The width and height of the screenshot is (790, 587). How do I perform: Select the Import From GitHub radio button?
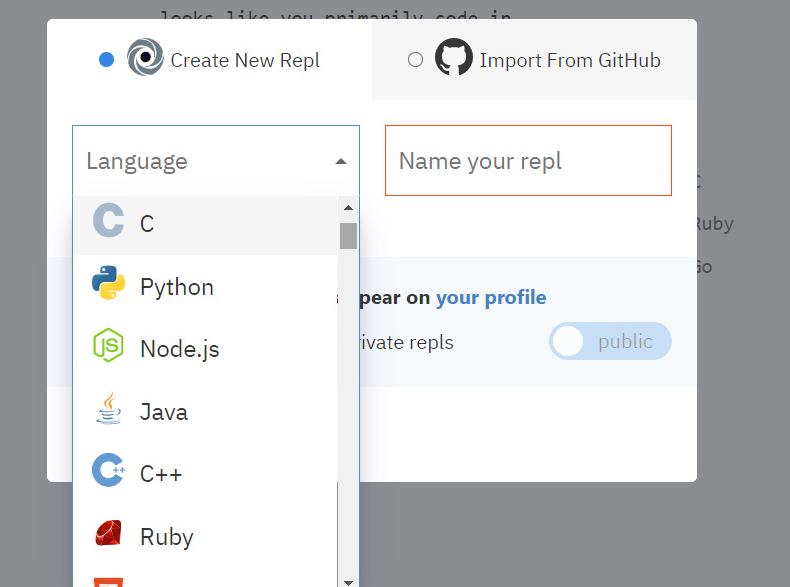point(415,59)
